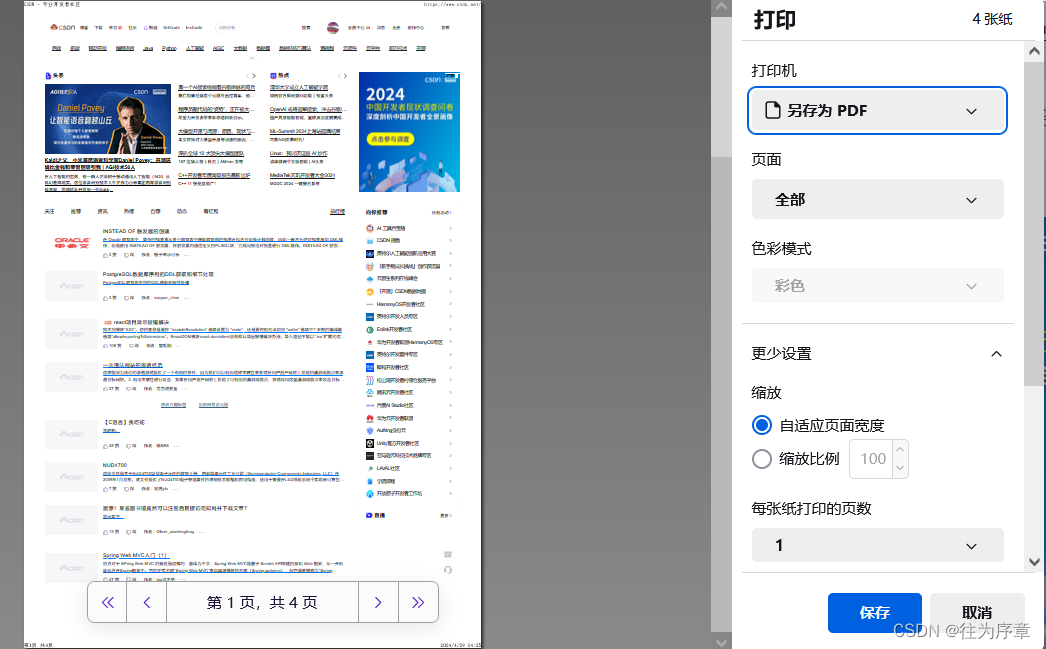Select 自适应页面宽度 scaling option

point(762,426)
